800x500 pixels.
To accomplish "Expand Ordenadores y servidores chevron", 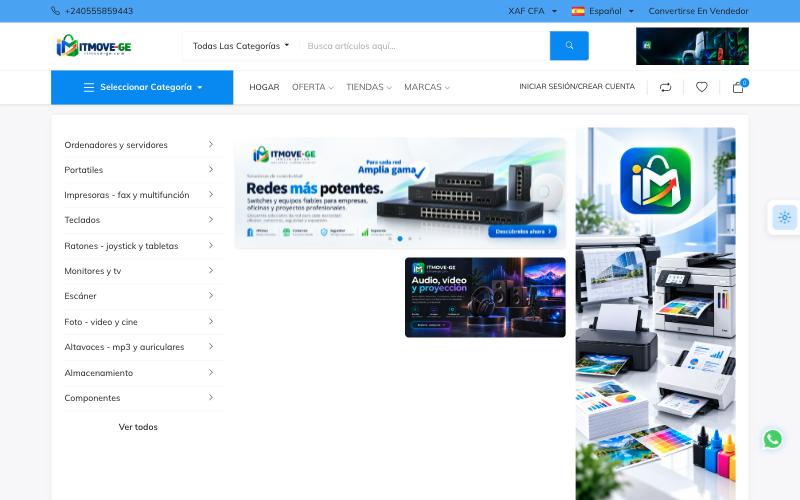I will [211, 145].
